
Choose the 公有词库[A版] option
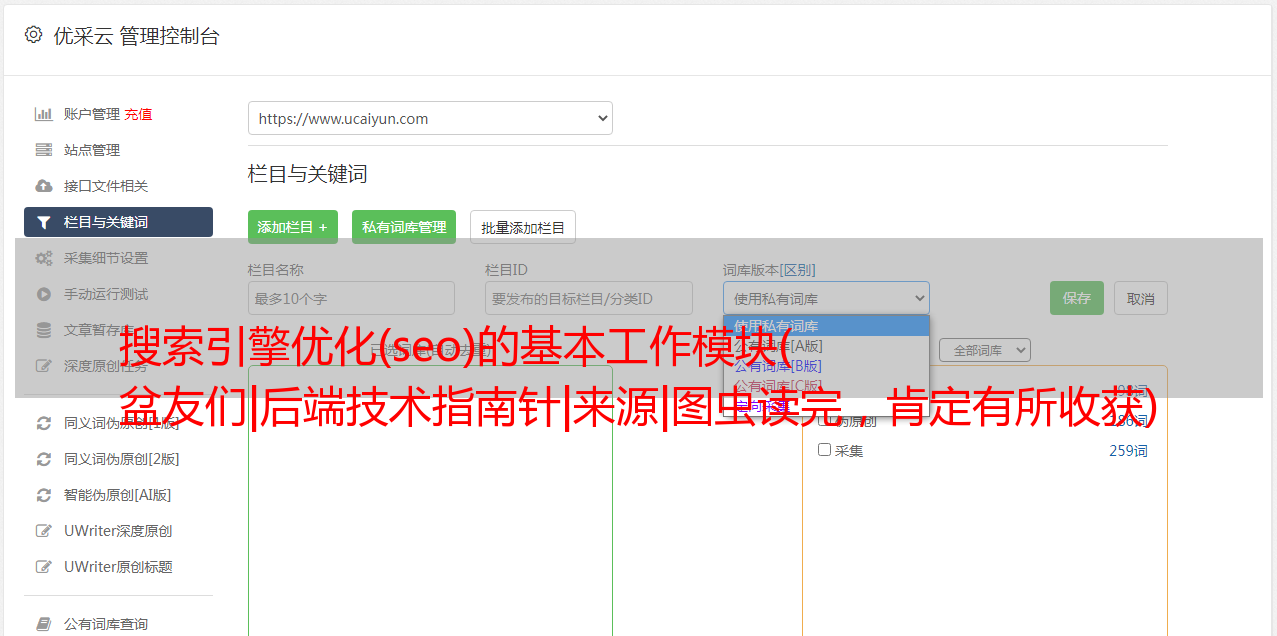[x=826, y=346]
